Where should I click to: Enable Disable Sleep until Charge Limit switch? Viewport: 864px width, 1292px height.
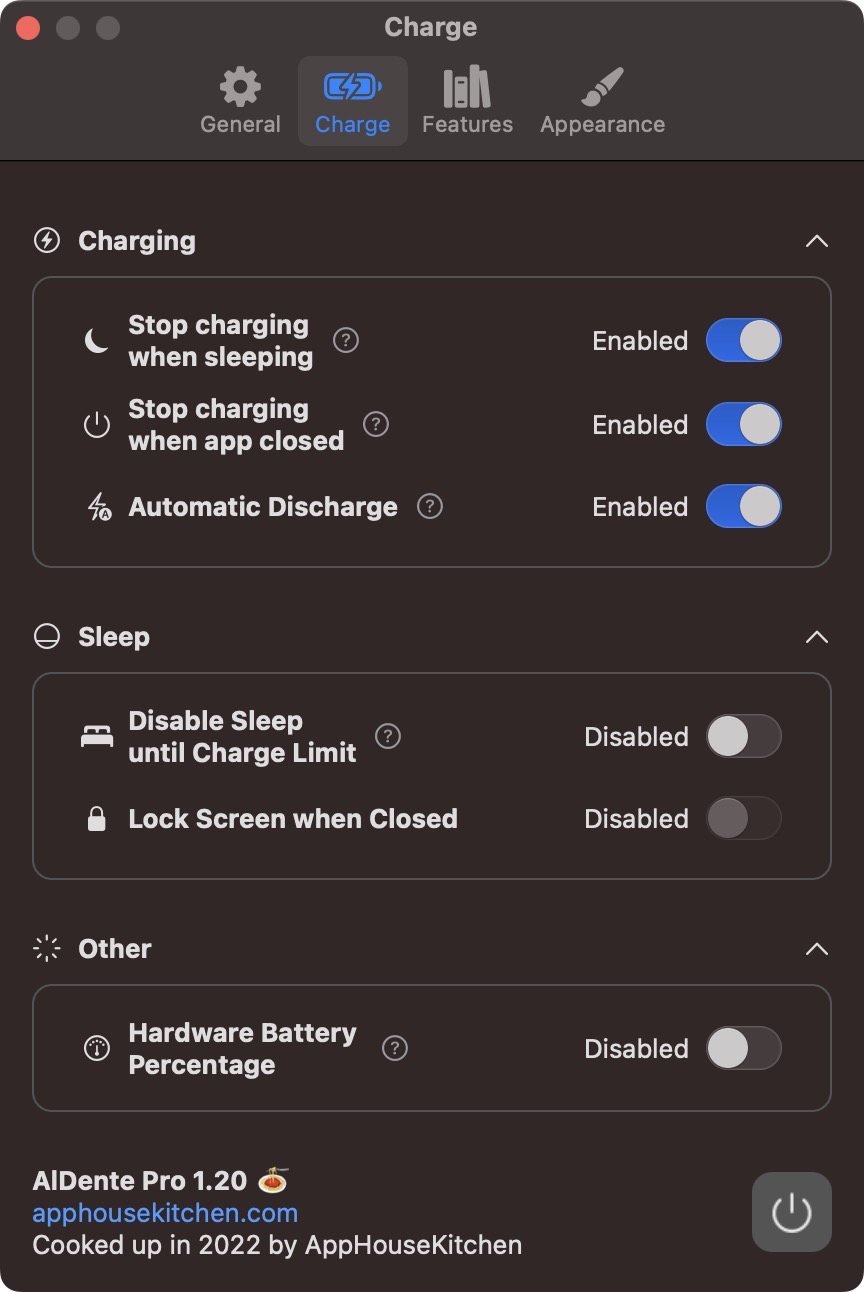pos(743,737)
